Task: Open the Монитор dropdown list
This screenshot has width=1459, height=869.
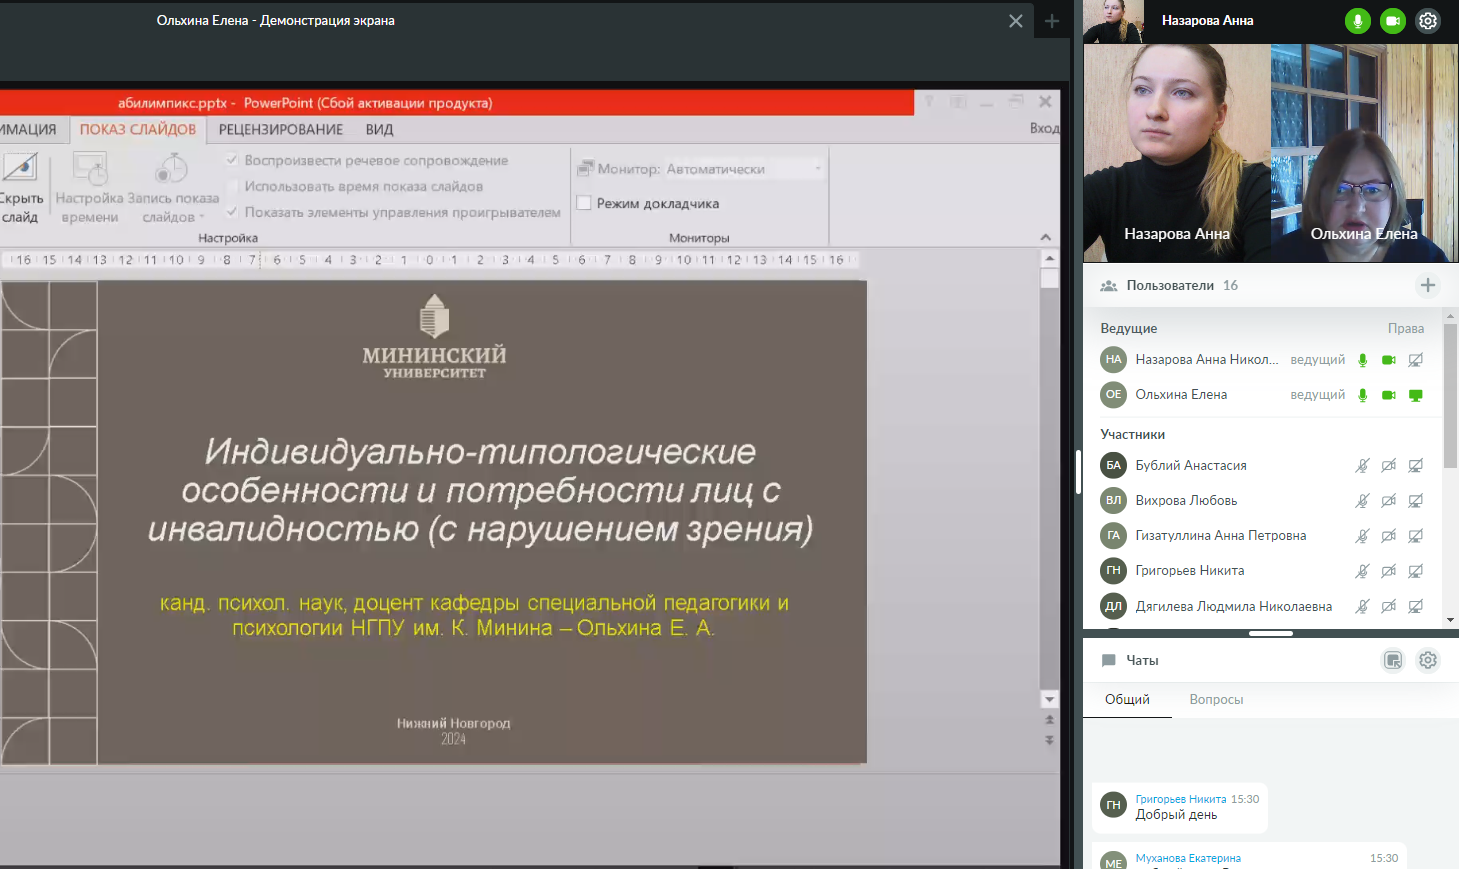Action: (817, 169)
